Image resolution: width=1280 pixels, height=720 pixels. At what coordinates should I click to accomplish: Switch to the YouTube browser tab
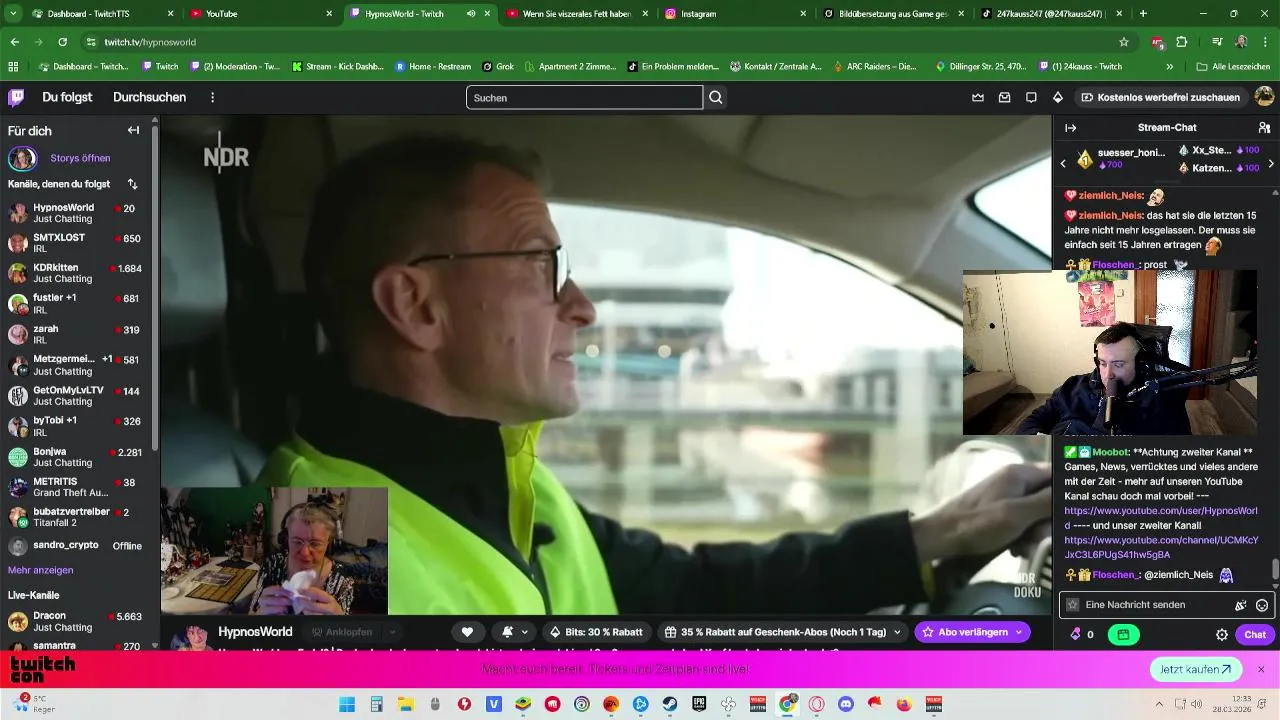pos(260,14)
